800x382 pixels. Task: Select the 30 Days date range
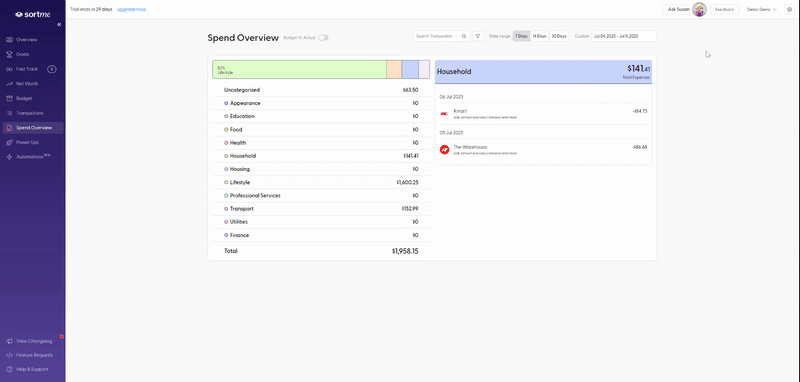(x=559, y=36)
